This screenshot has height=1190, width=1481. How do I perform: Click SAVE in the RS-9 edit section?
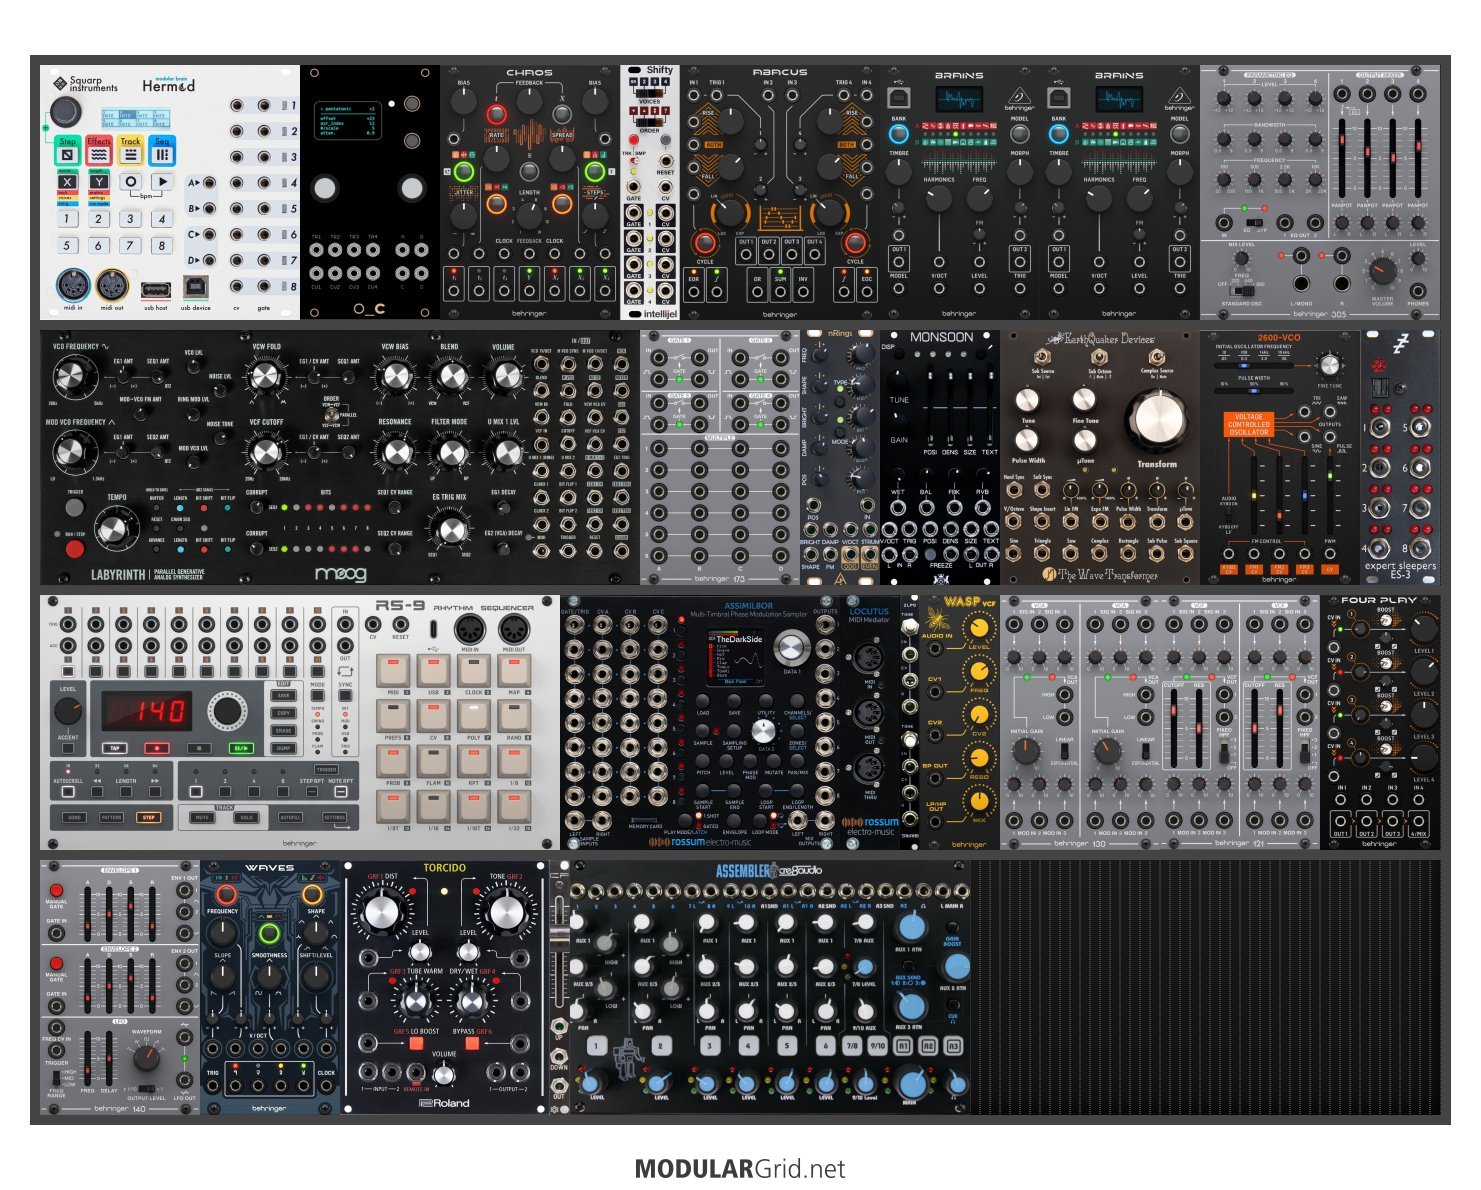point(284,696)
